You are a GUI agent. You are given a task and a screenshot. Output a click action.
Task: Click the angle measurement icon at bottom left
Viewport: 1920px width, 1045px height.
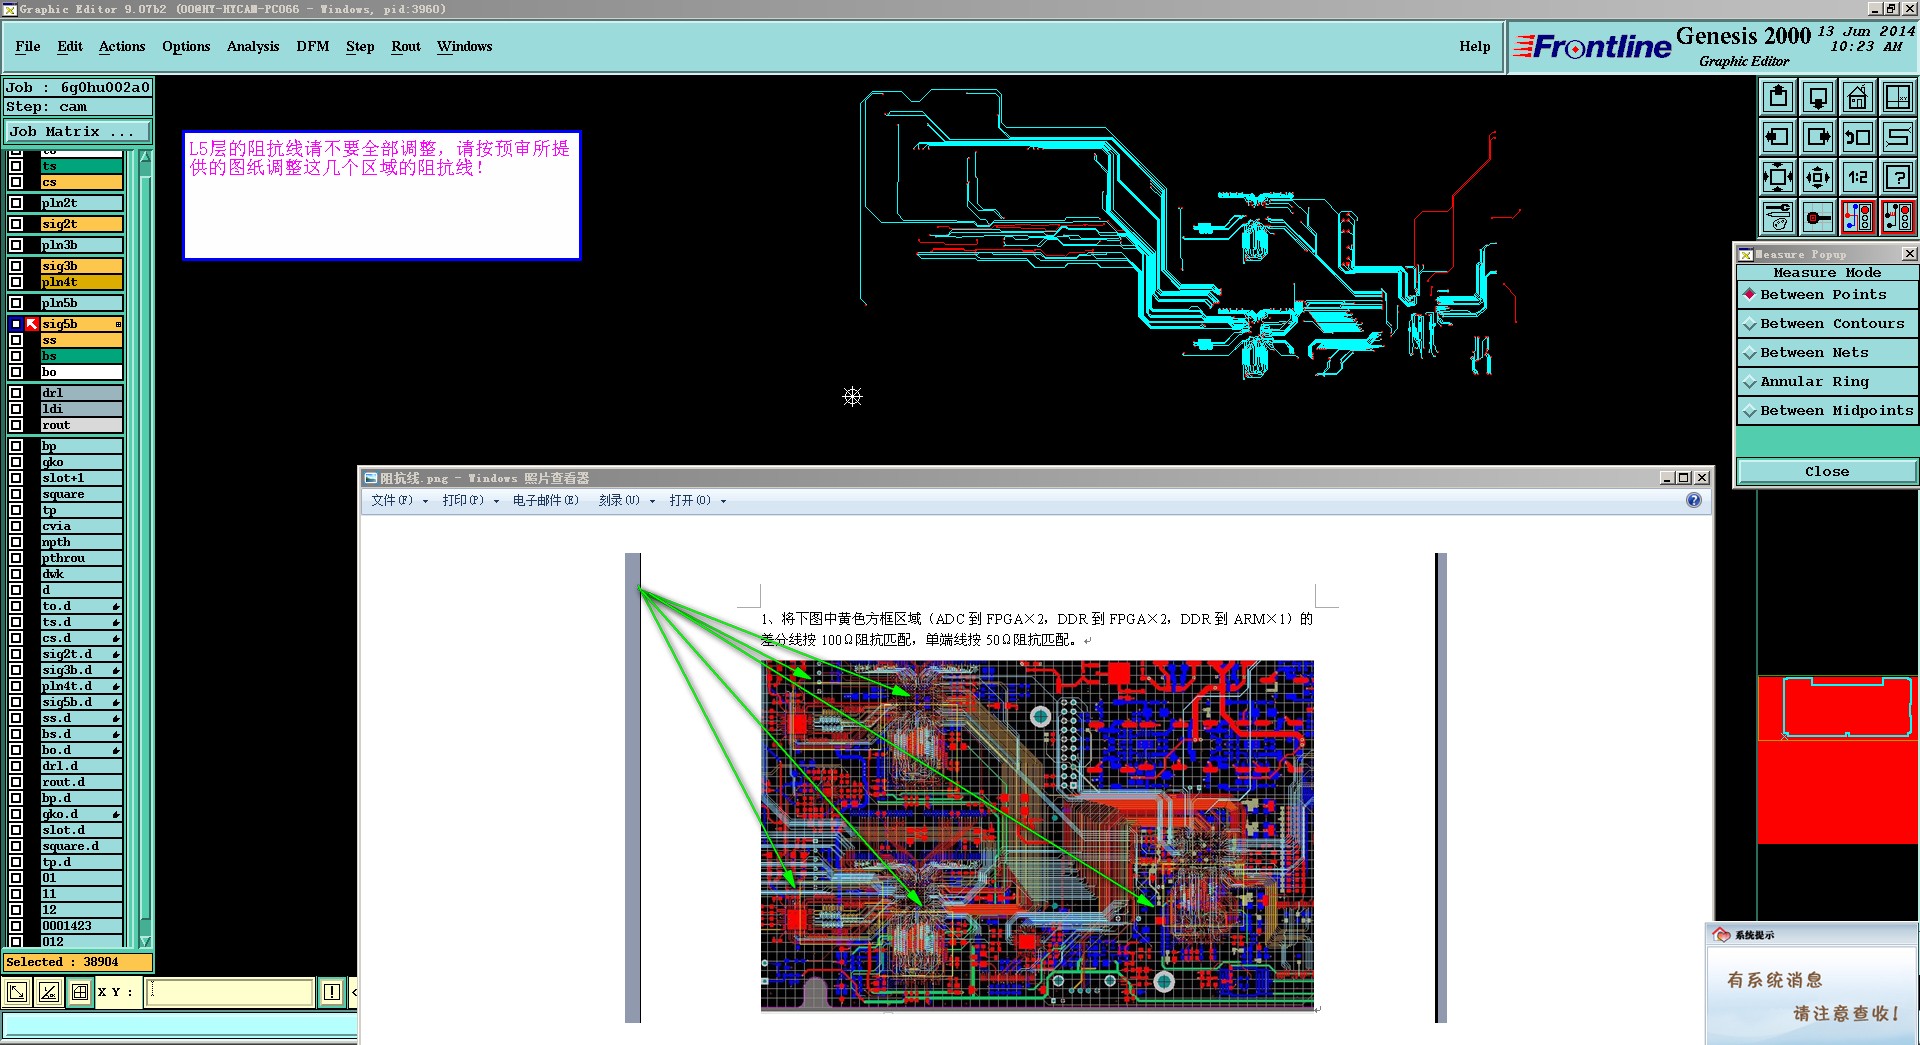pos(49,992)
